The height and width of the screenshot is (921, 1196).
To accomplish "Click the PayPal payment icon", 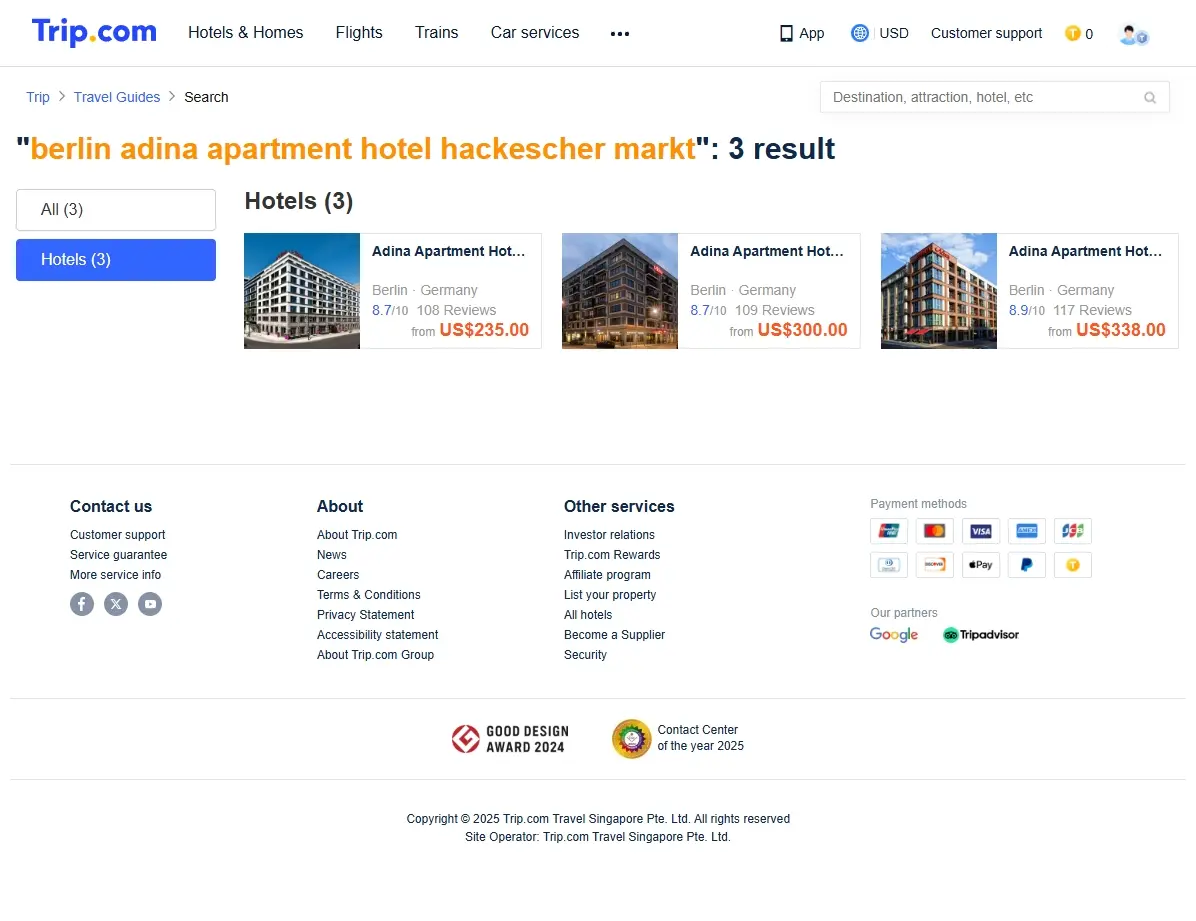I will (x=1027, y=565).
